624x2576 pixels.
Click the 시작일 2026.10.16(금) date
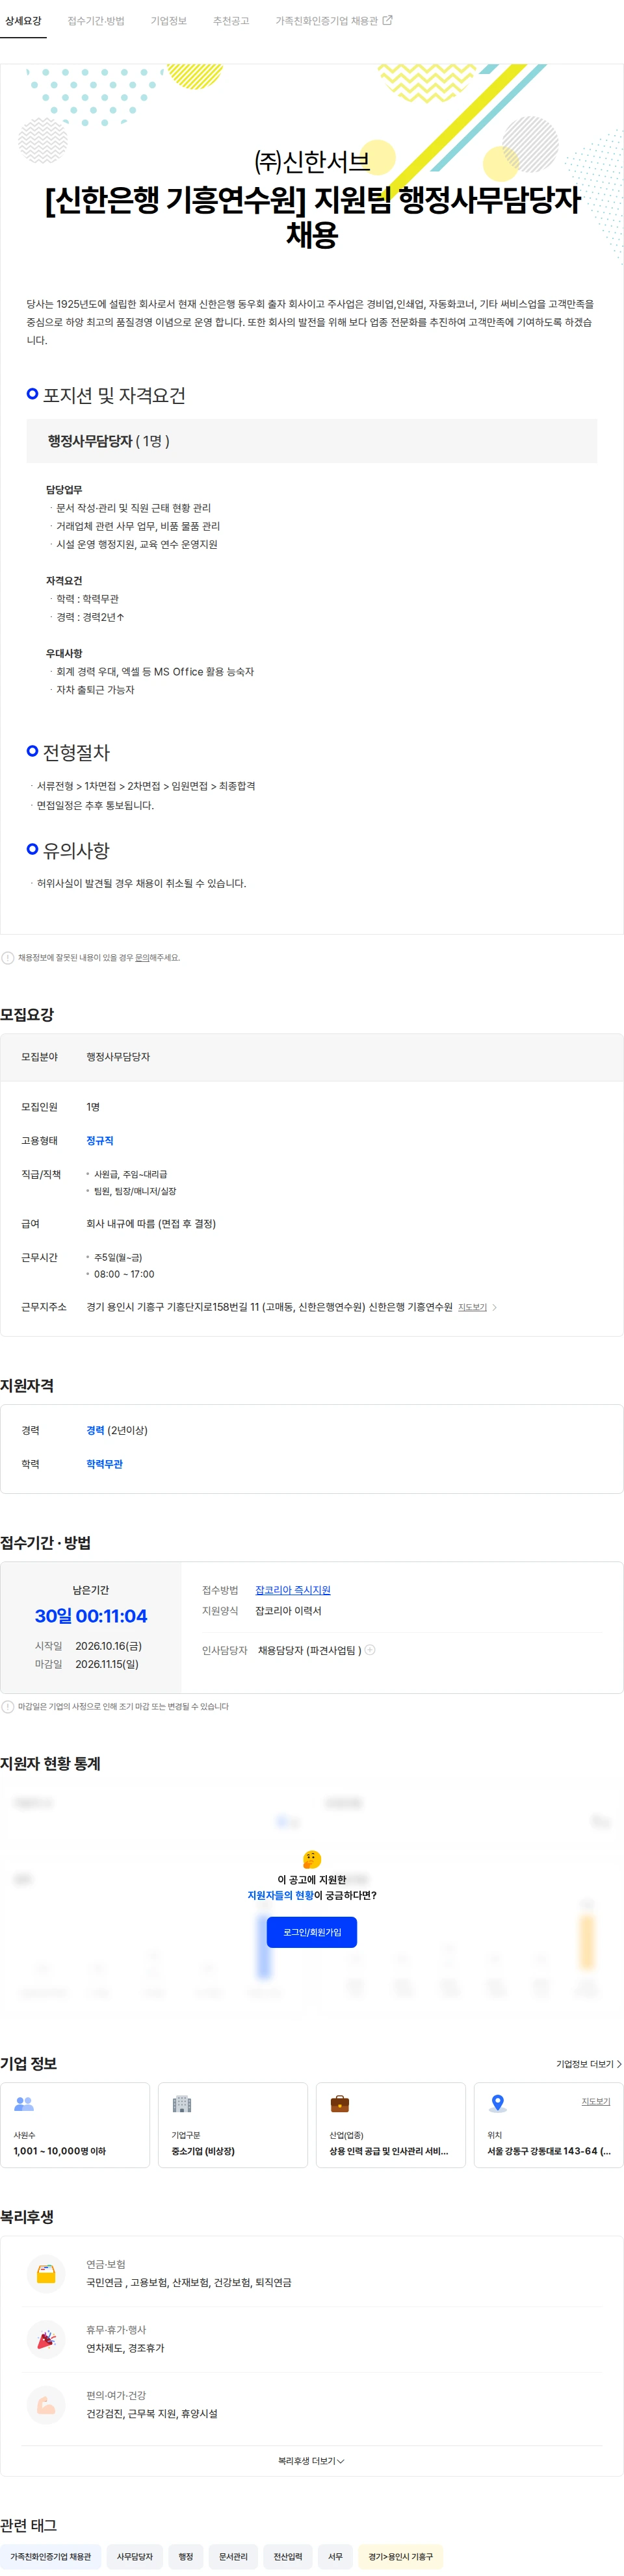pos(108,1645)
